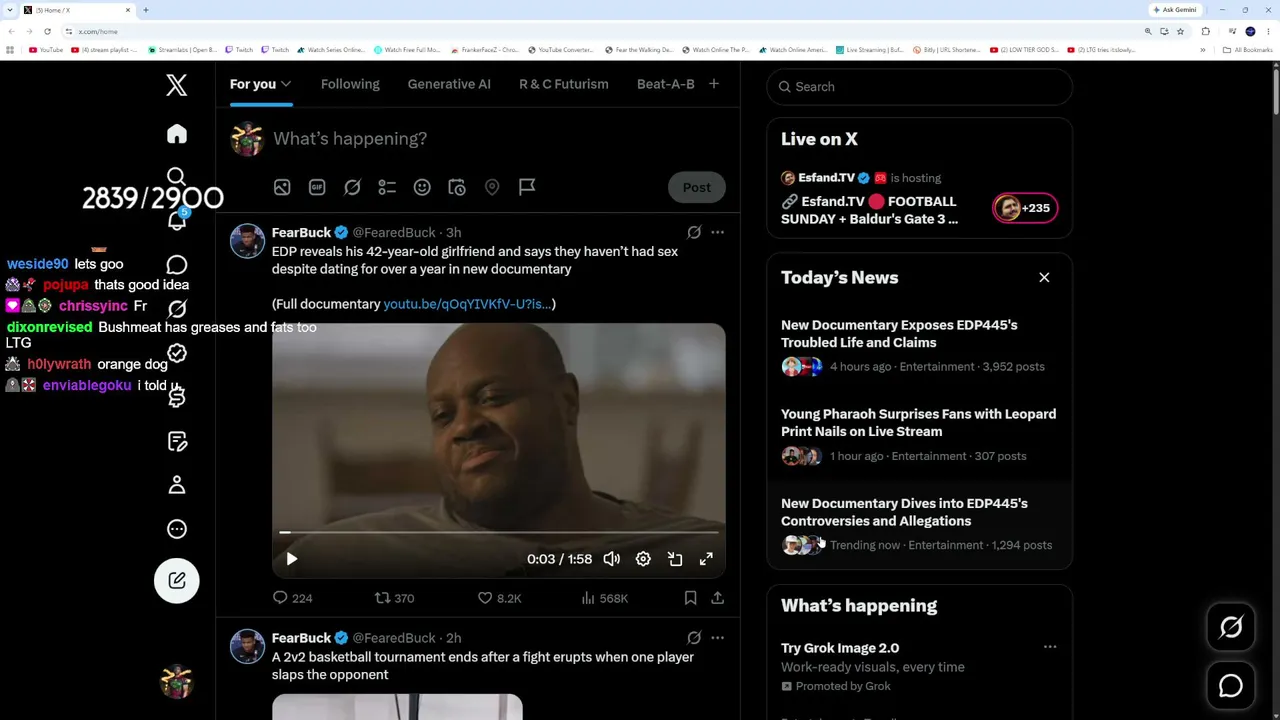Screen dimensions: 1280x720
Task: Open the Home house icon in sidebar
Action: click(177, 134)
